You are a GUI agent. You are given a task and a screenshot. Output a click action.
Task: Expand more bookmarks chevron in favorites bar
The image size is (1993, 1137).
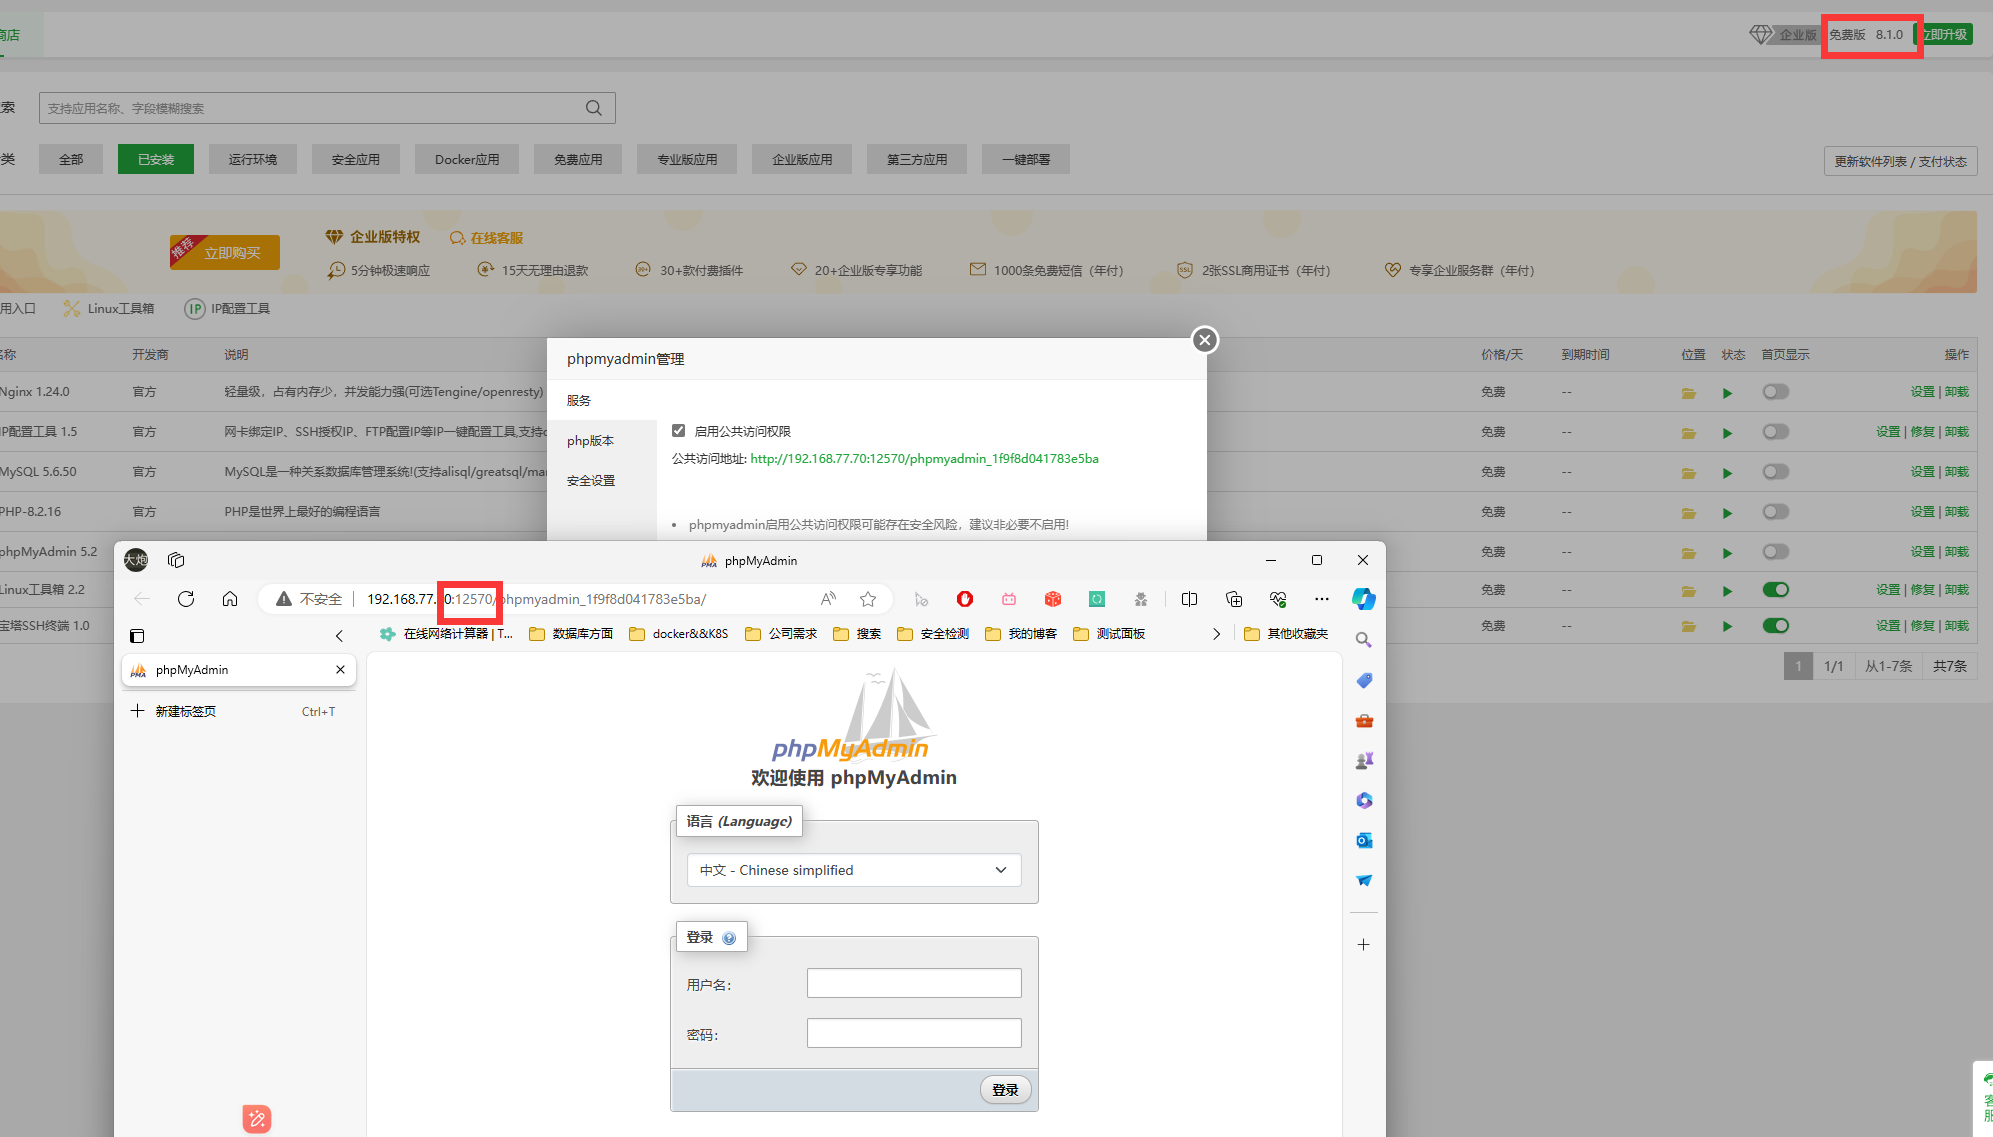(x=1216, y=634)
